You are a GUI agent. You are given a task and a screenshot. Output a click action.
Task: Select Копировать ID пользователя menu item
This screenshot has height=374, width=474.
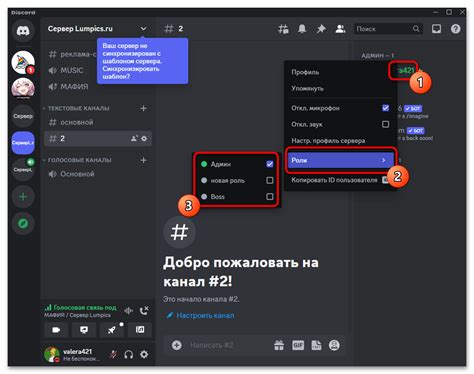[341, 180]
